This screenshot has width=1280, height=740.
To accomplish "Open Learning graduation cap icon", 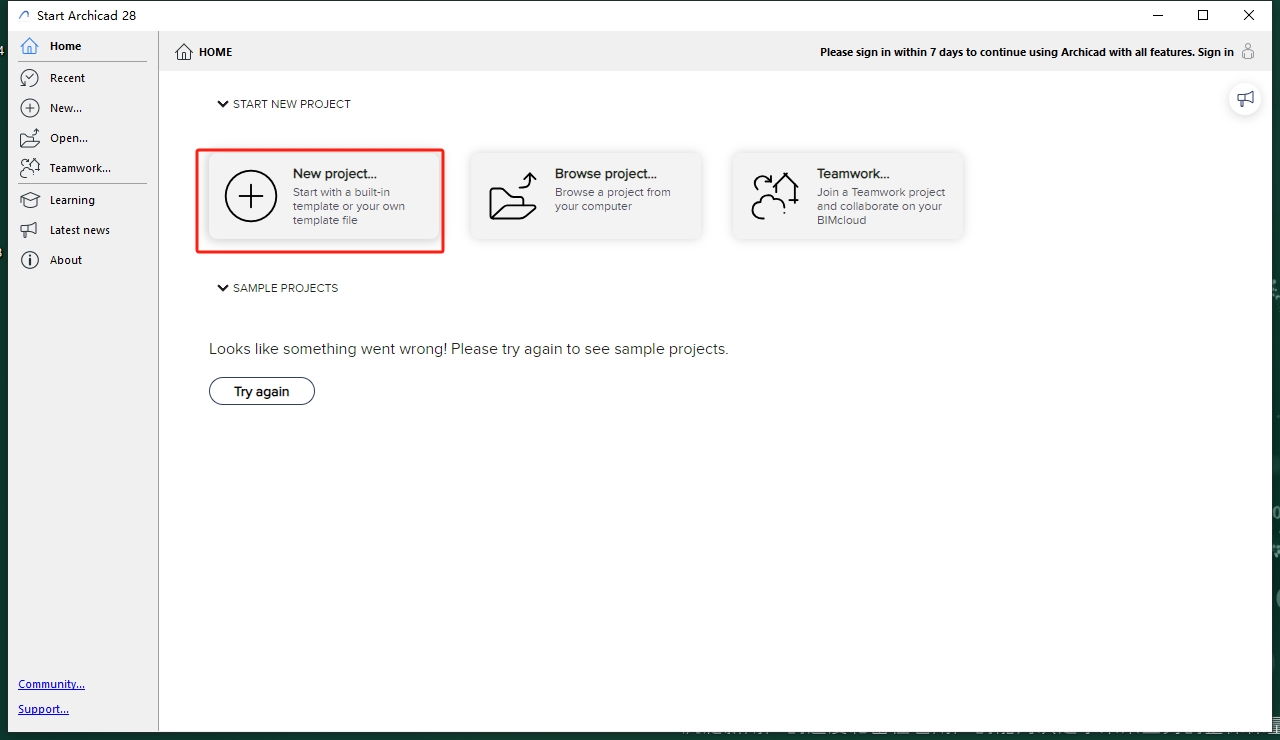I will [x=30, y=200].
